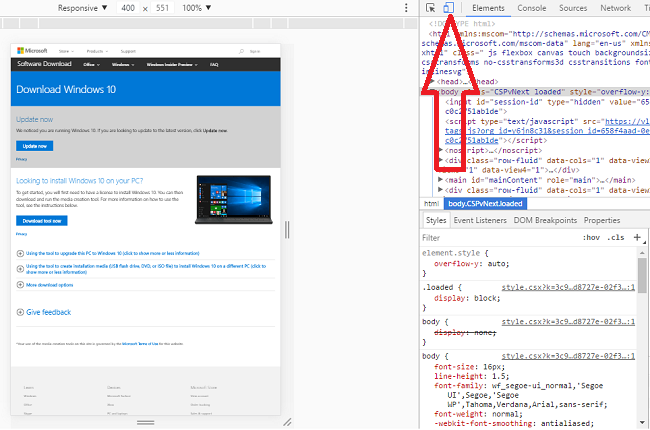This screenshot has width=650, height=430.
Task: Expand the head element node
Action: [432, 82]
